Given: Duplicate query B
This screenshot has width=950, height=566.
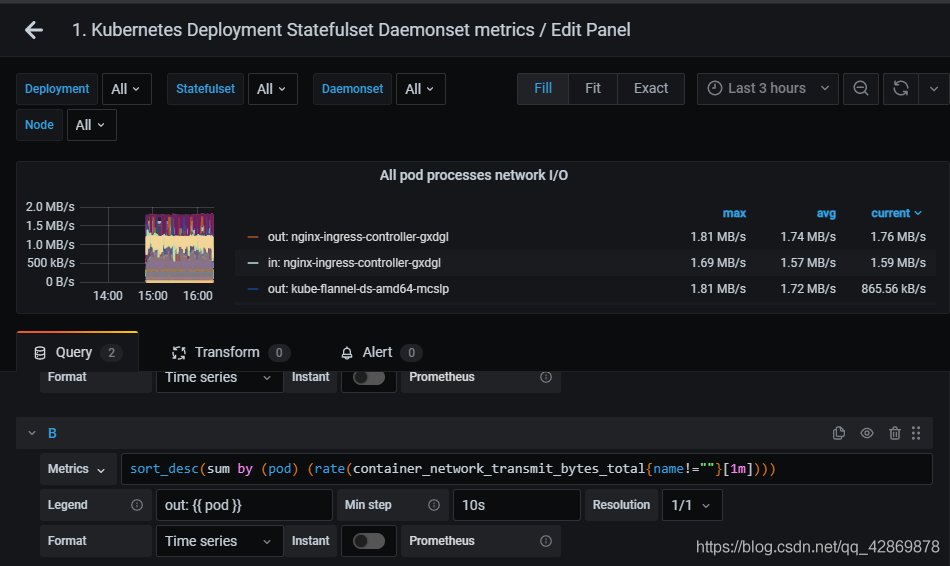Looking at the screenshot, I should click(x=839, y=433).
